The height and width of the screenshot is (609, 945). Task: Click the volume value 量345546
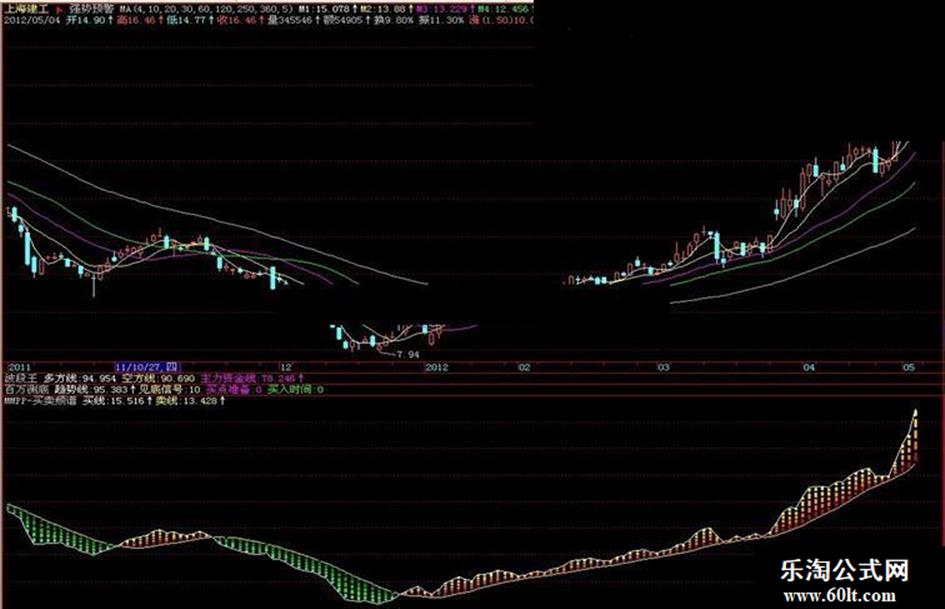pos(290,21)
